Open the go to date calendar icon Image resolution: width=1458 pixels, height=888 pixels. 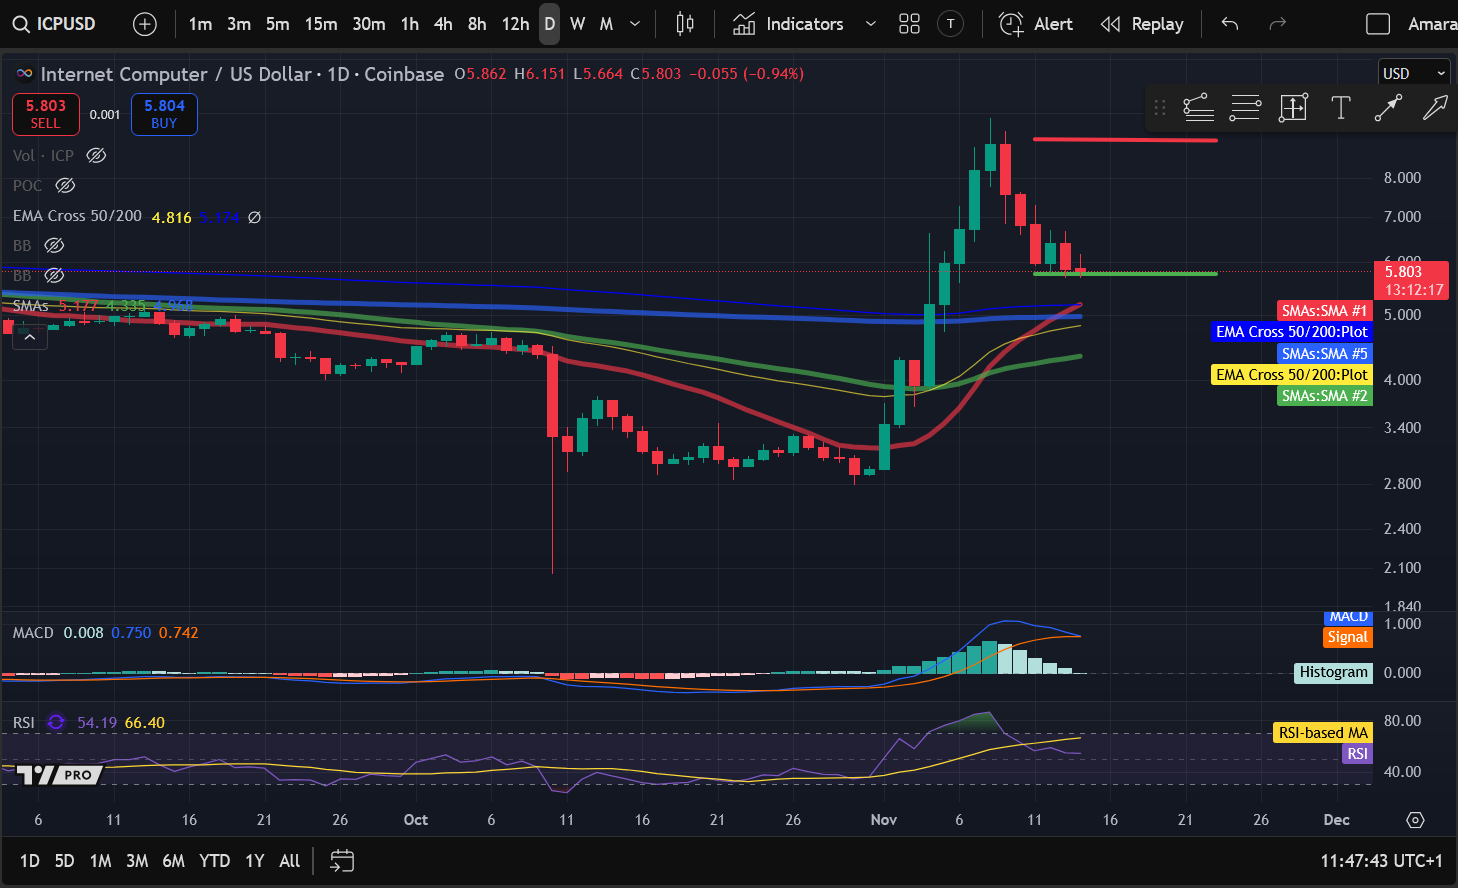tap(342, 861)
